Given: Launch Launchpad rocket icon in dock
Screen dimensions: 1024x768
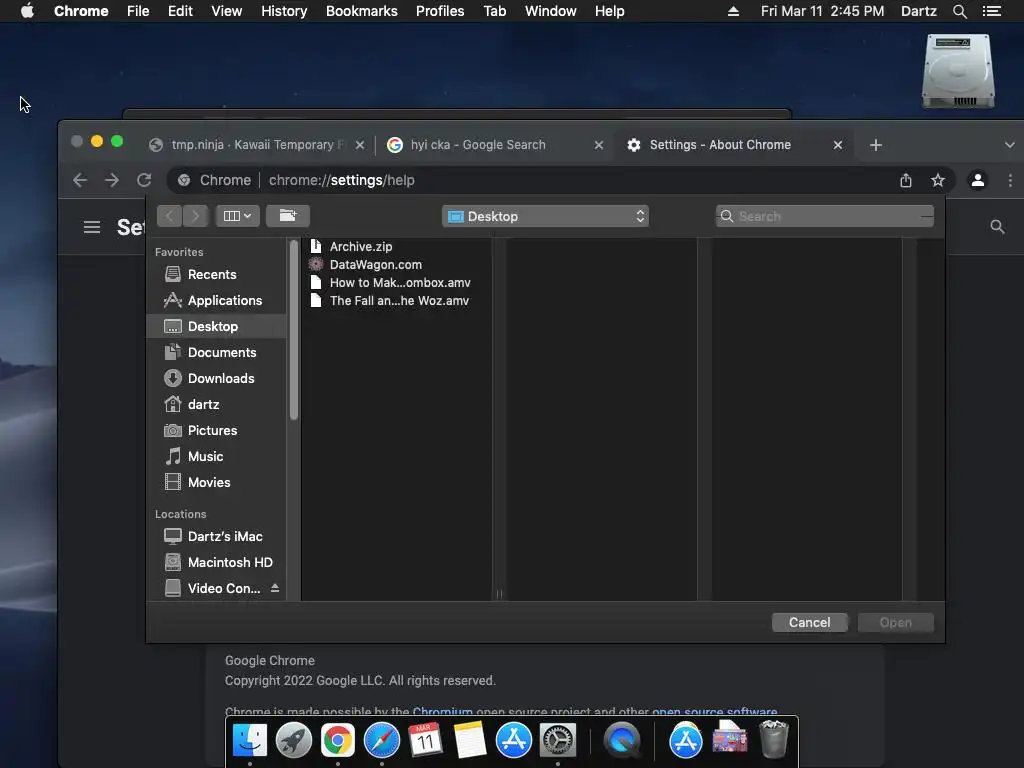Looking at the screenshot, I should pos(293,741).
